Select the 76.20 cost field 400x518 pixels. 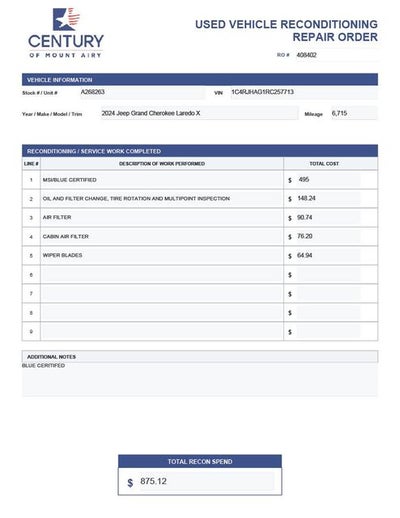coord(328,237)
